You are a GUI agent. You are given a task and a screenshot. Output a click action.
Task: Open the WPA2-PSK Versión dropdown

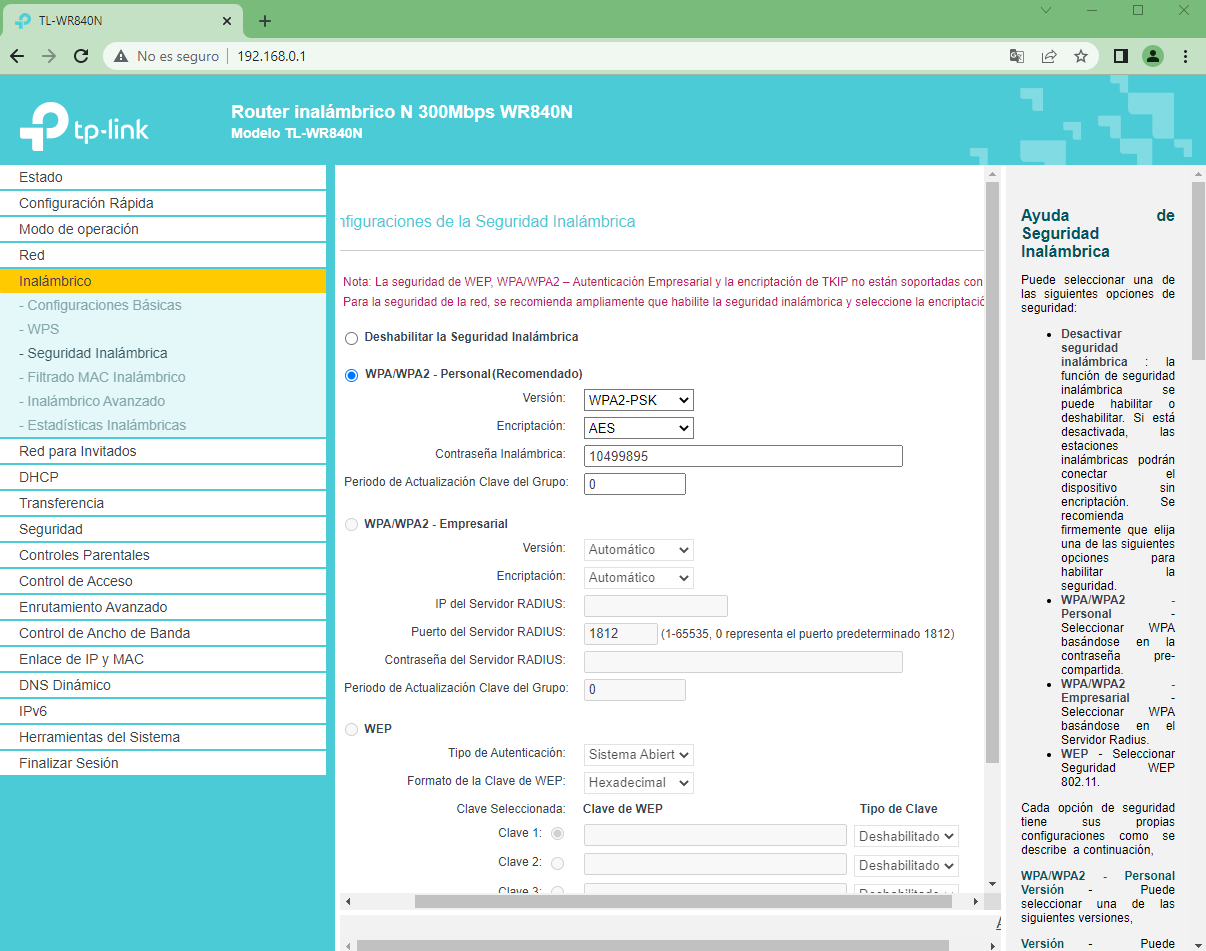638,400
